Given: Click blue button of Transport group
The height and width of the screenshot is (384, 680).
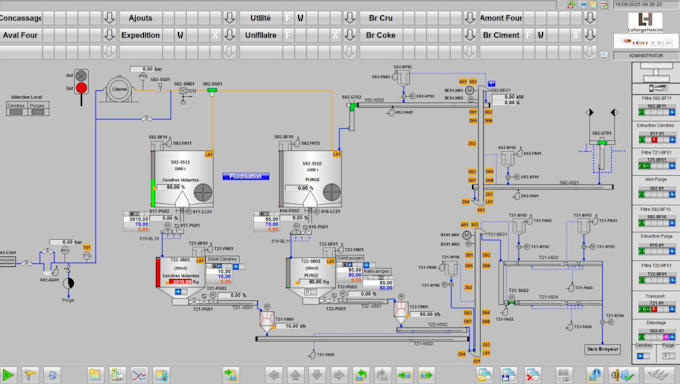Looking at the screenshot, I should tap(672, 309).
